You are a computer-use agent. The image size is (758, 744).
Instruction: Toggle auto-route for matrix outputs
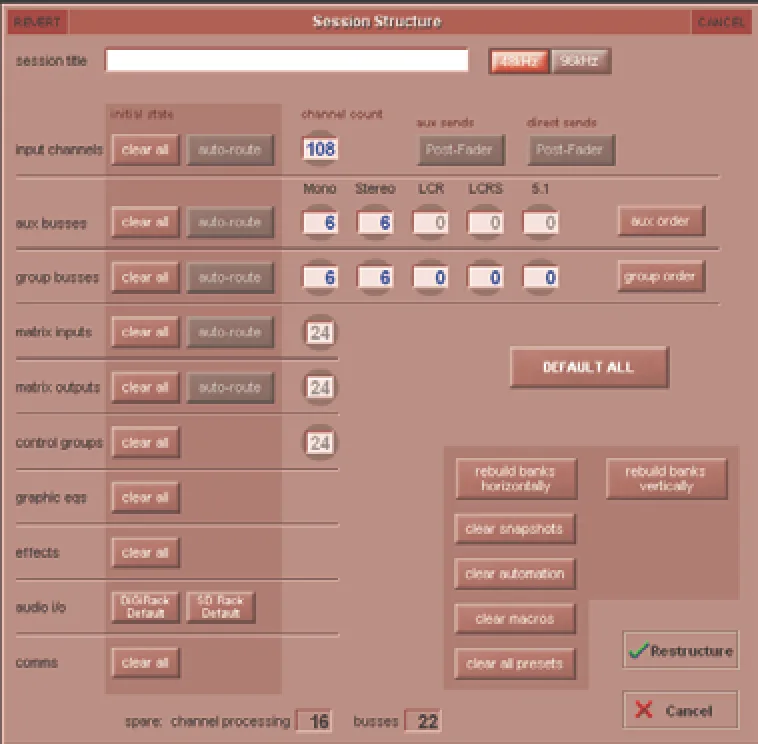click(230, 387)
